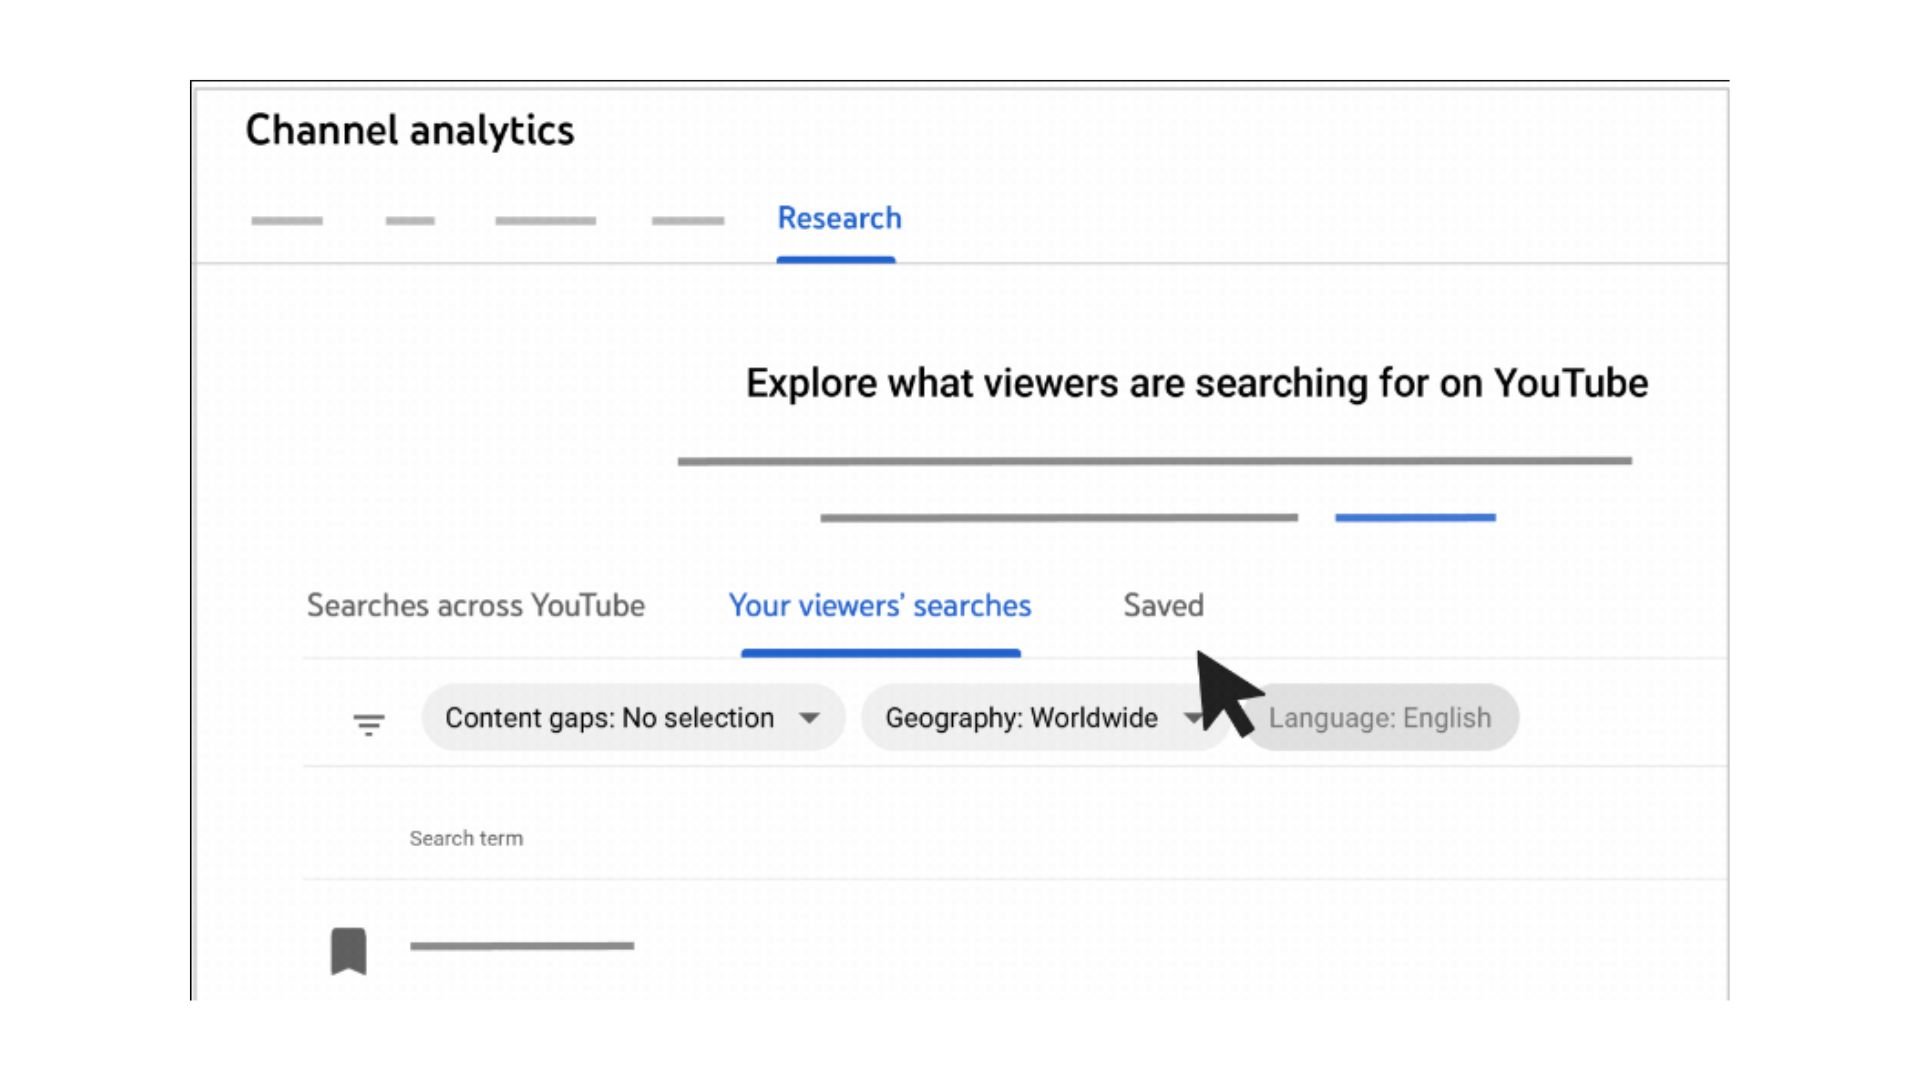Viewport: 1920px width, 1080px height.
Task: Open the Content gaps dropdown
Action: (633, 717)
